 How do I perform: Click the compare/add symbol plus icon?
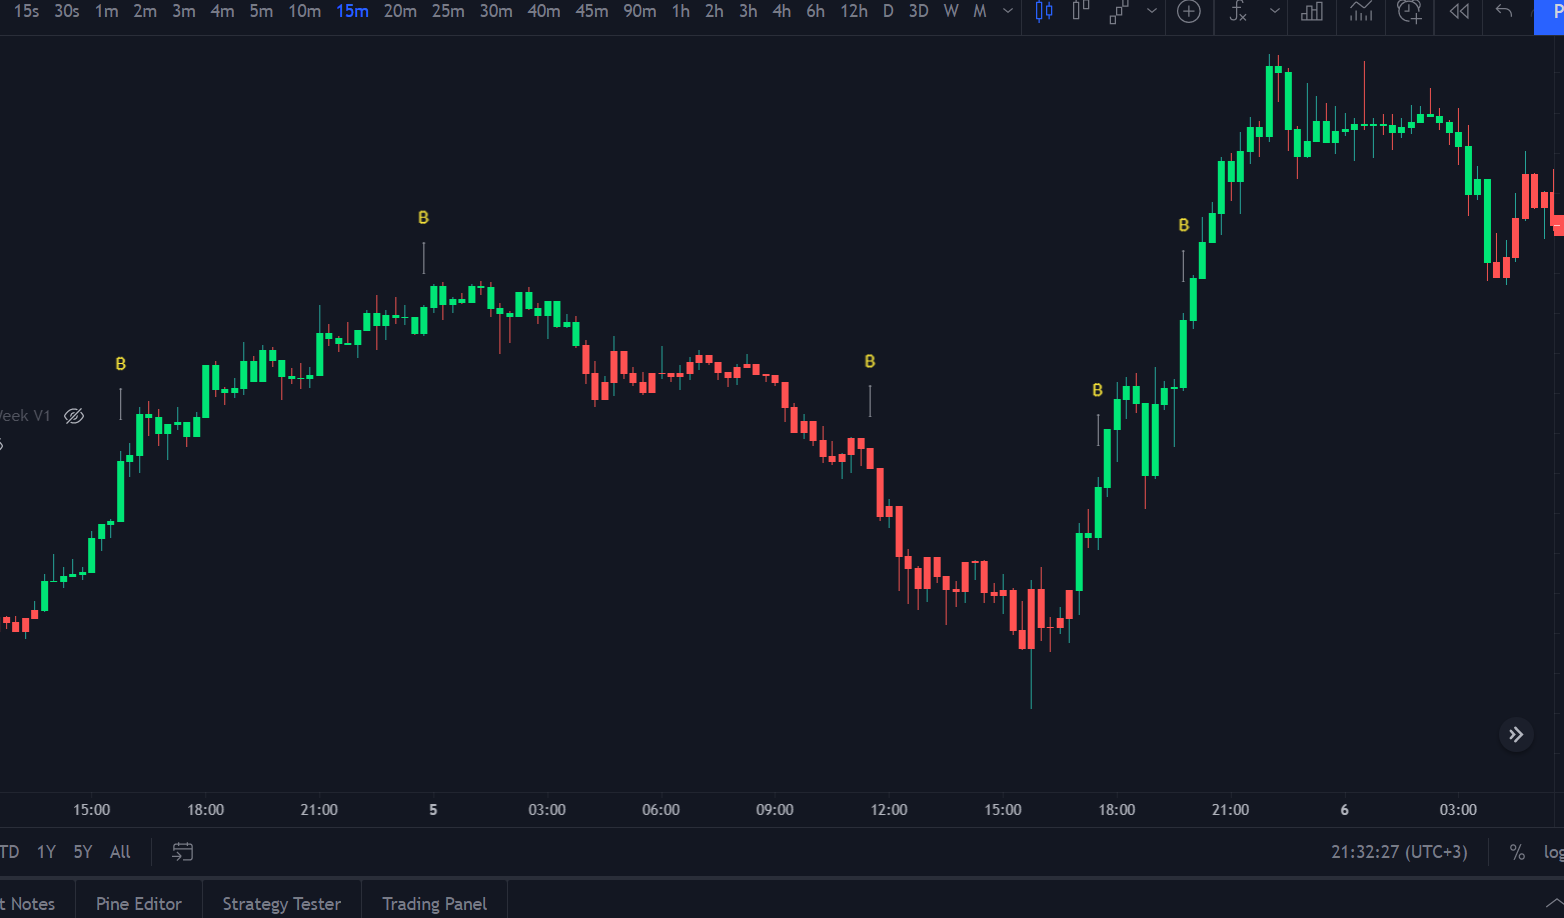1189,12
